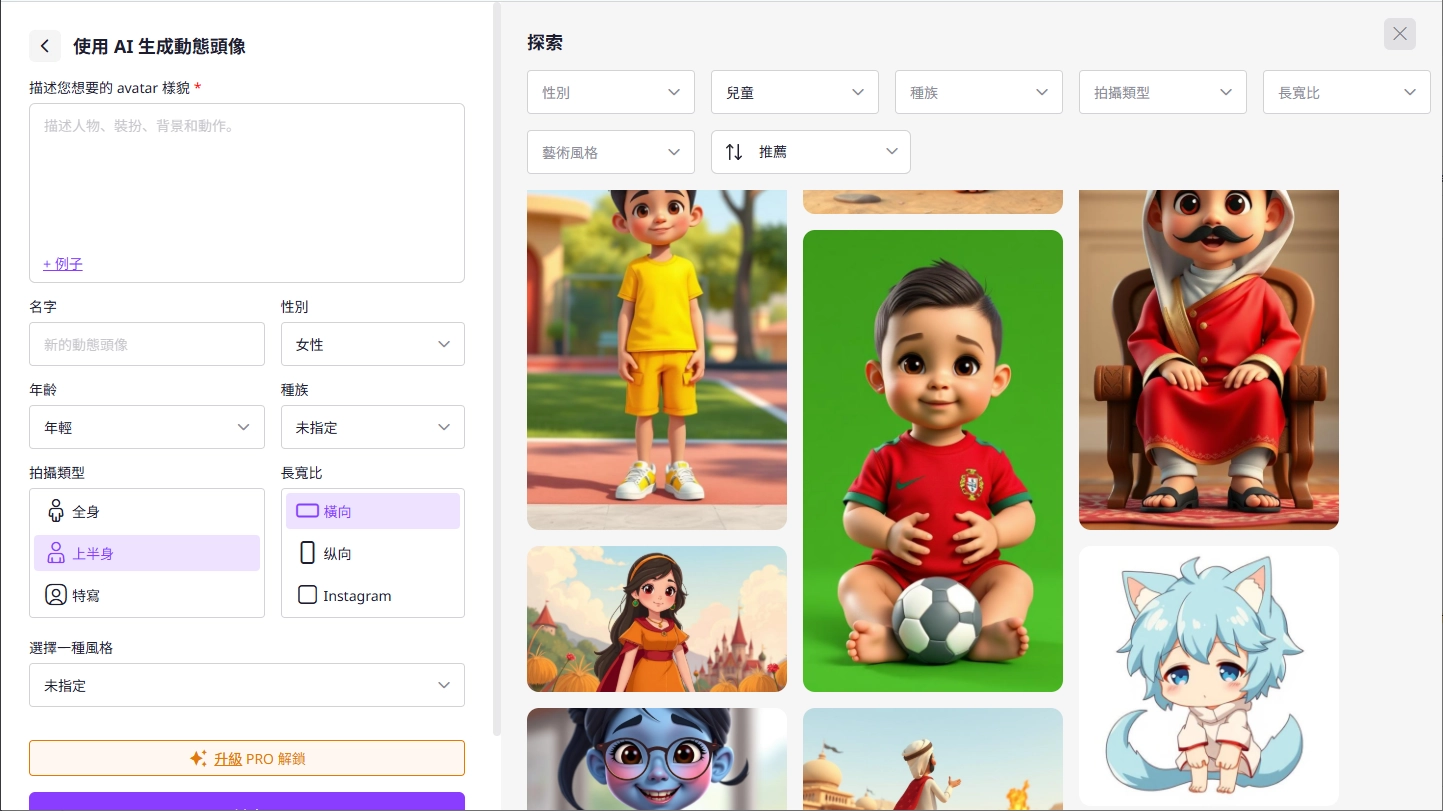Close the explore panel with X
This screenshot has height=811, width=1443.
tap(1400, 34)
